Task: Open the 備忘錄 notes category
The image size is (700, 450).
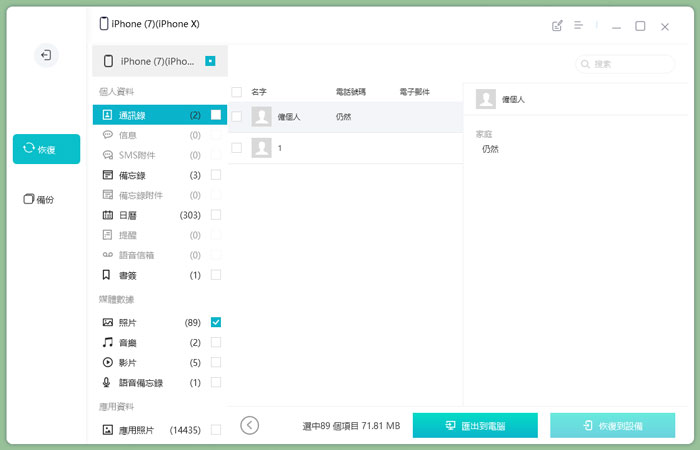Action: [x=160, y=175]
